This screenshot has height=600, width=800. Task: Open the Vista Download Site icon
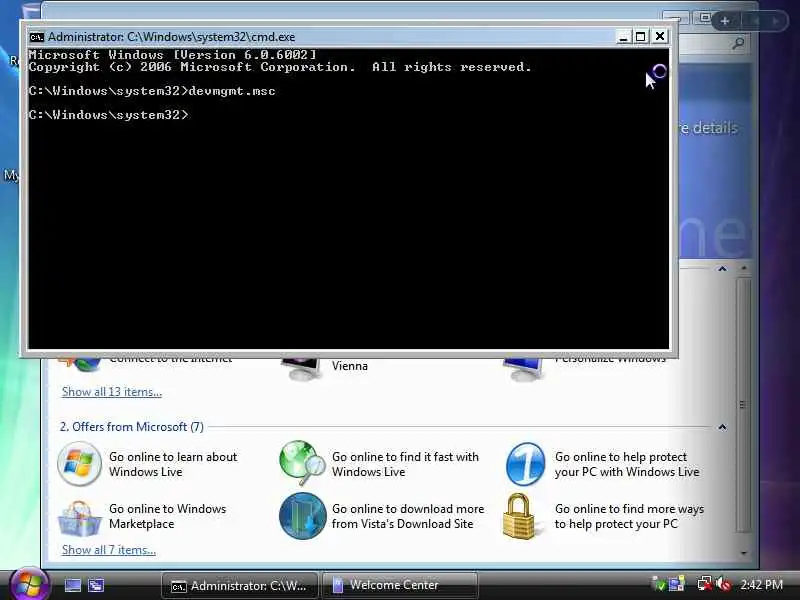303,516
